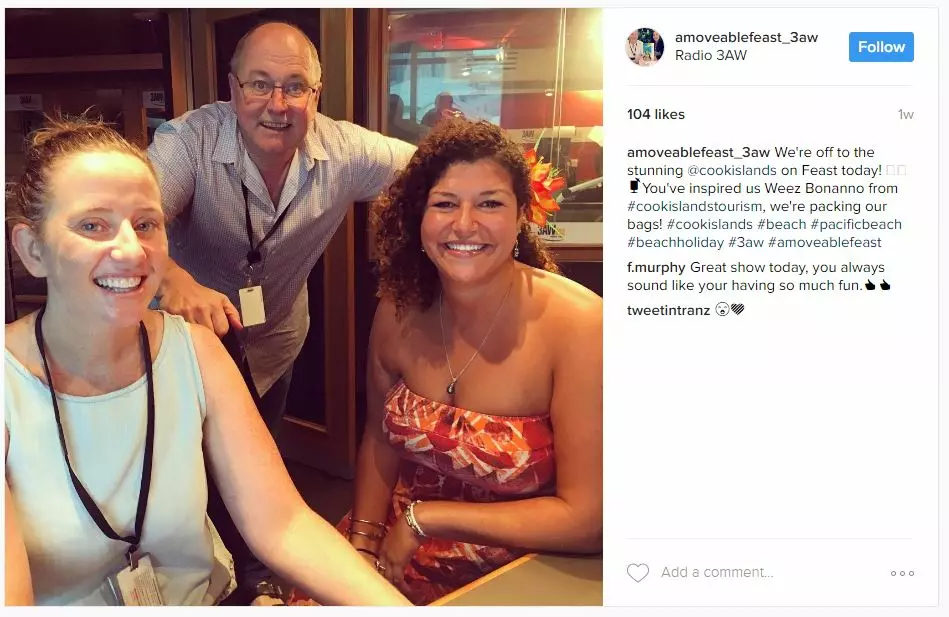Viewport: 949px width, 617px height.
Task: Open the #beach hashtag
Action: pos(781,224)
